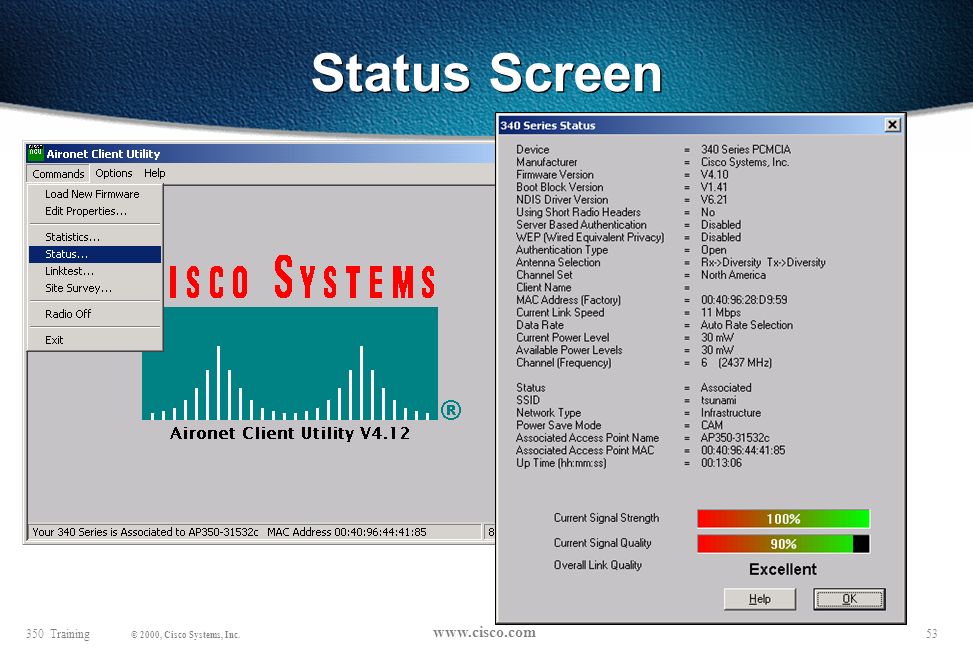
Task: Click the access point name AP350-31532c in dialog
Action: coord(735,438)
